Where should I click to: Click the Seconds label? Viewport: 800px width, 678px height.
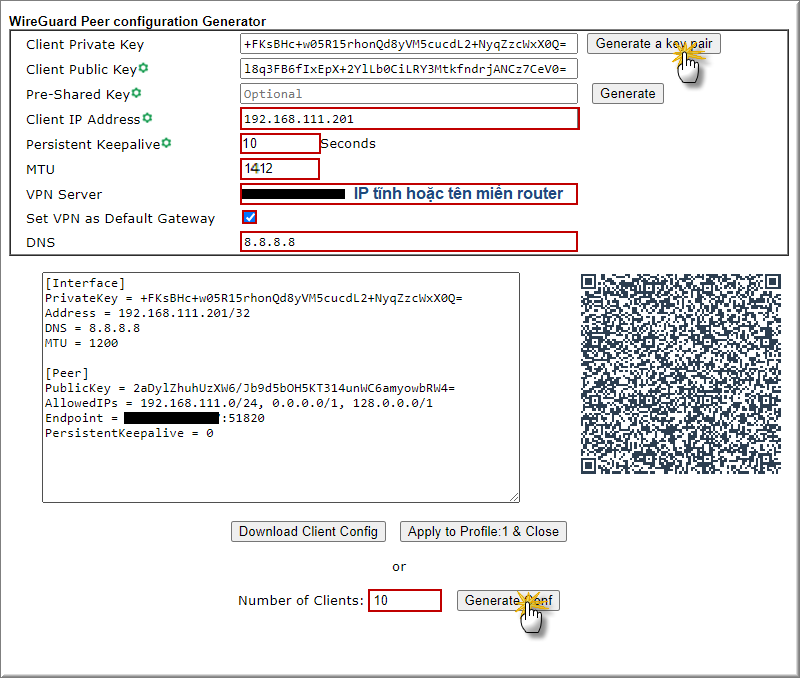[348, 144]
